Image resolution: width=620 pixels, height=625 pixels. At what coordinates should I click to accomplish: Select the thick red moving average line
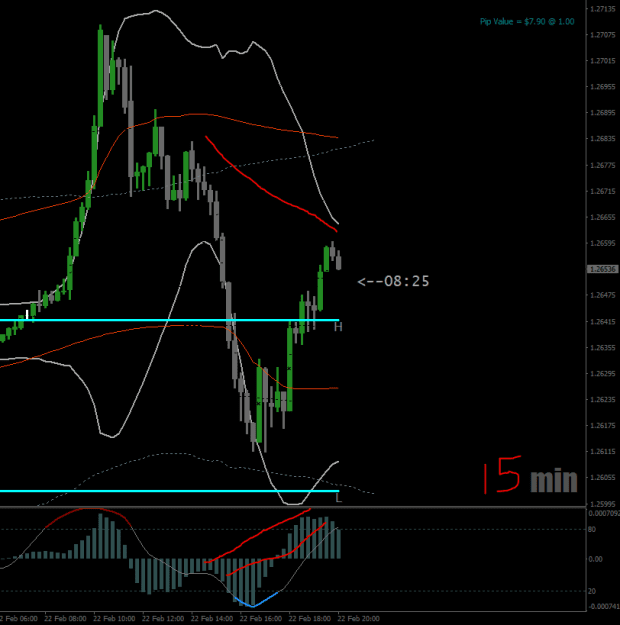(271, 195)
